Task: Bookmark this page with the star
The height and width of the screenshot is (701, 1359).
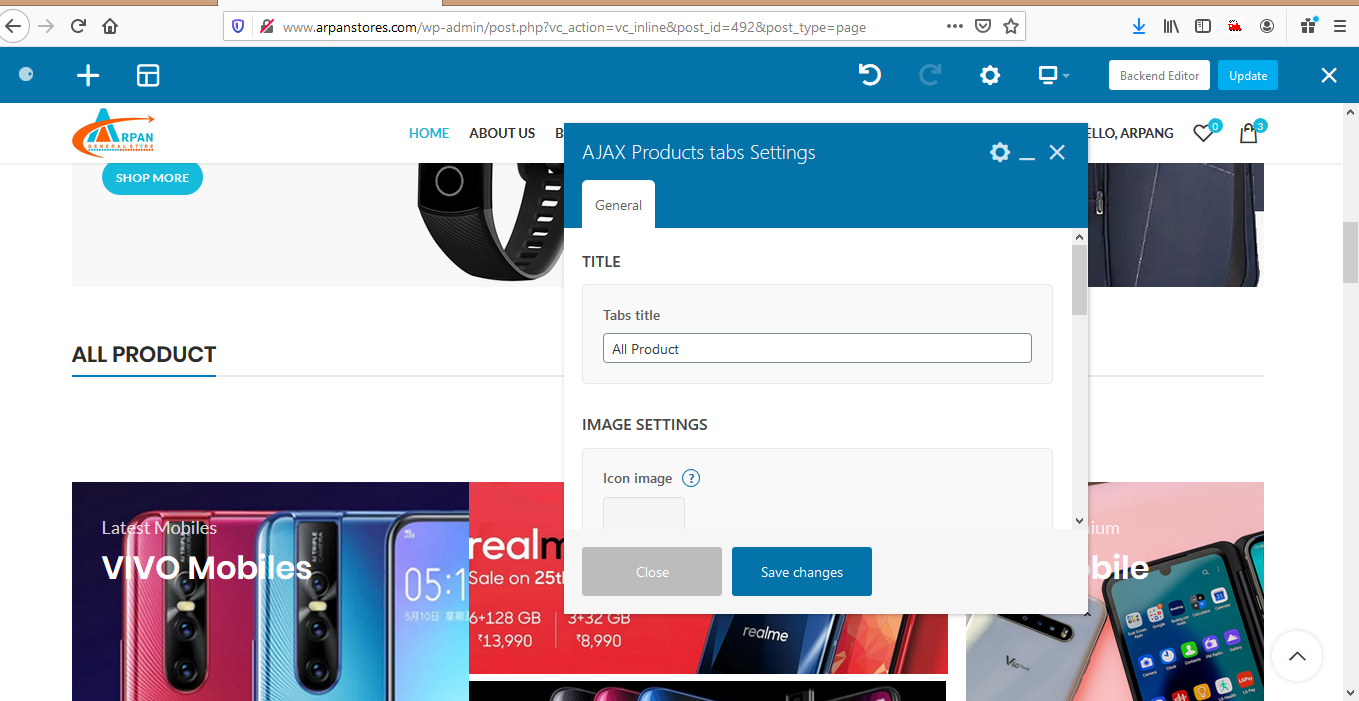Action: 1011,27
